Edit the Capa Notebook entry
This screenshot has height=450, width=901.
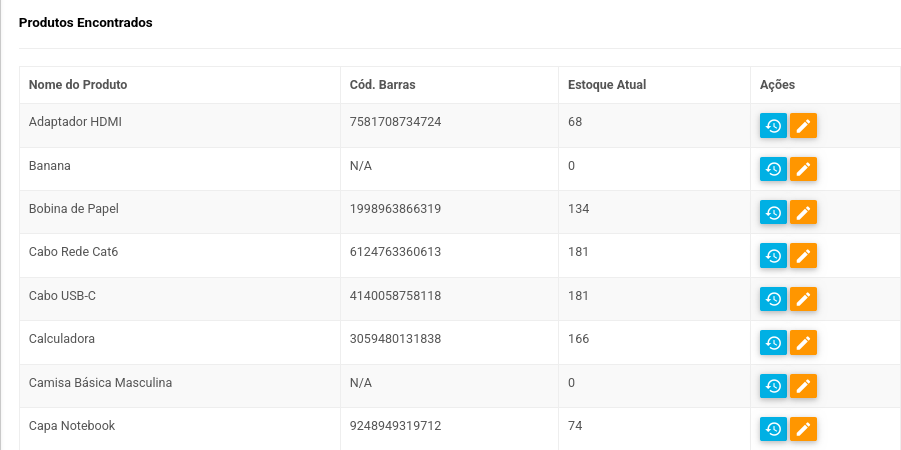[803, 429]
